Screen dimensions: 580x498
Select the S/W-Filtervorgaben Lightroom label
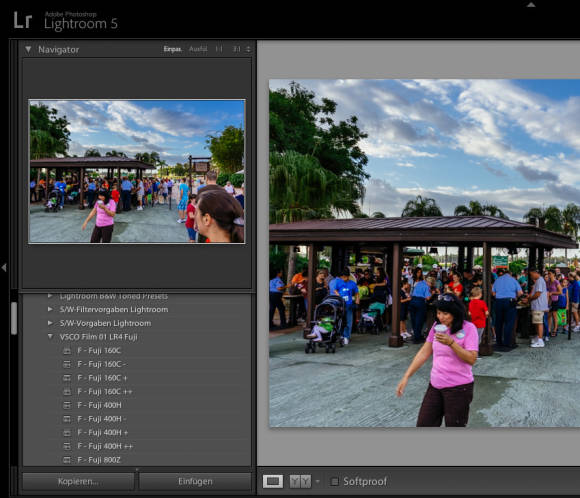114,310
